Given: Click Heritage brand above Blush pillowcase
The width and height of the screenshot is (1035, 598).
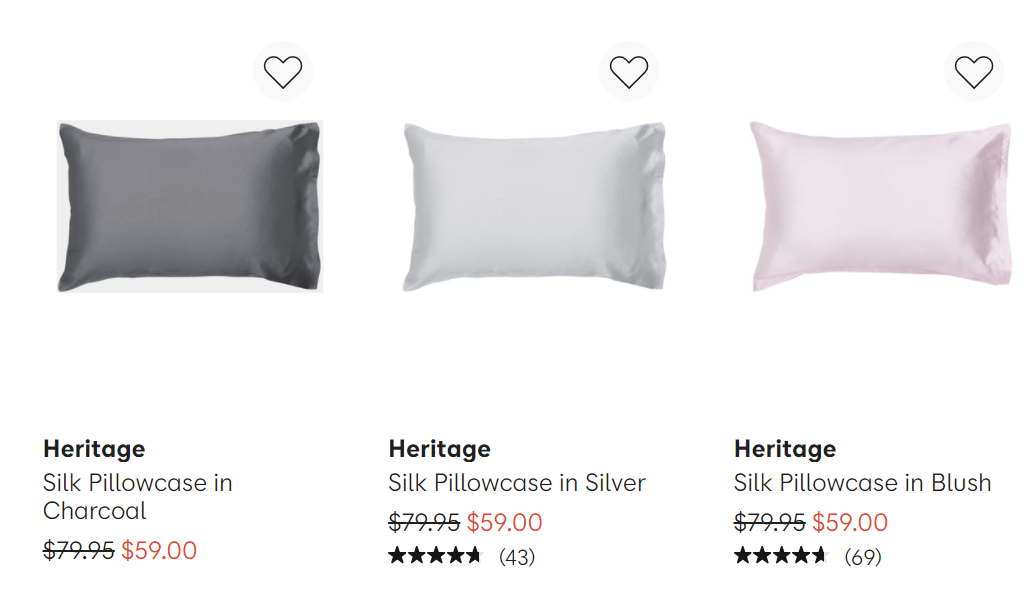Looking at the screenshot, I should (x=785, y=449).
